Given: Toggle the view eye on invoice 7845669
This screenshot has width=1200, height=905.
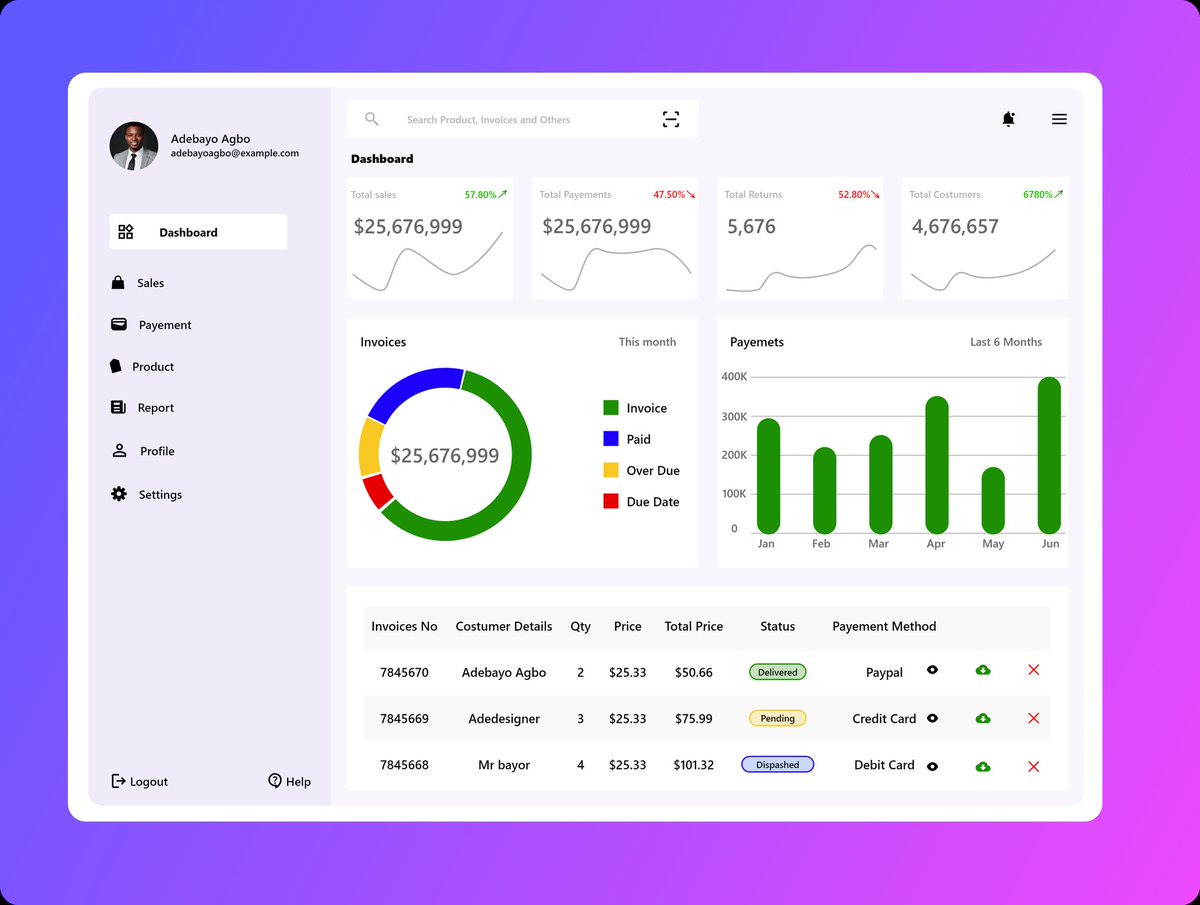Looking at the screenshot, I should (x=932, y=717).
